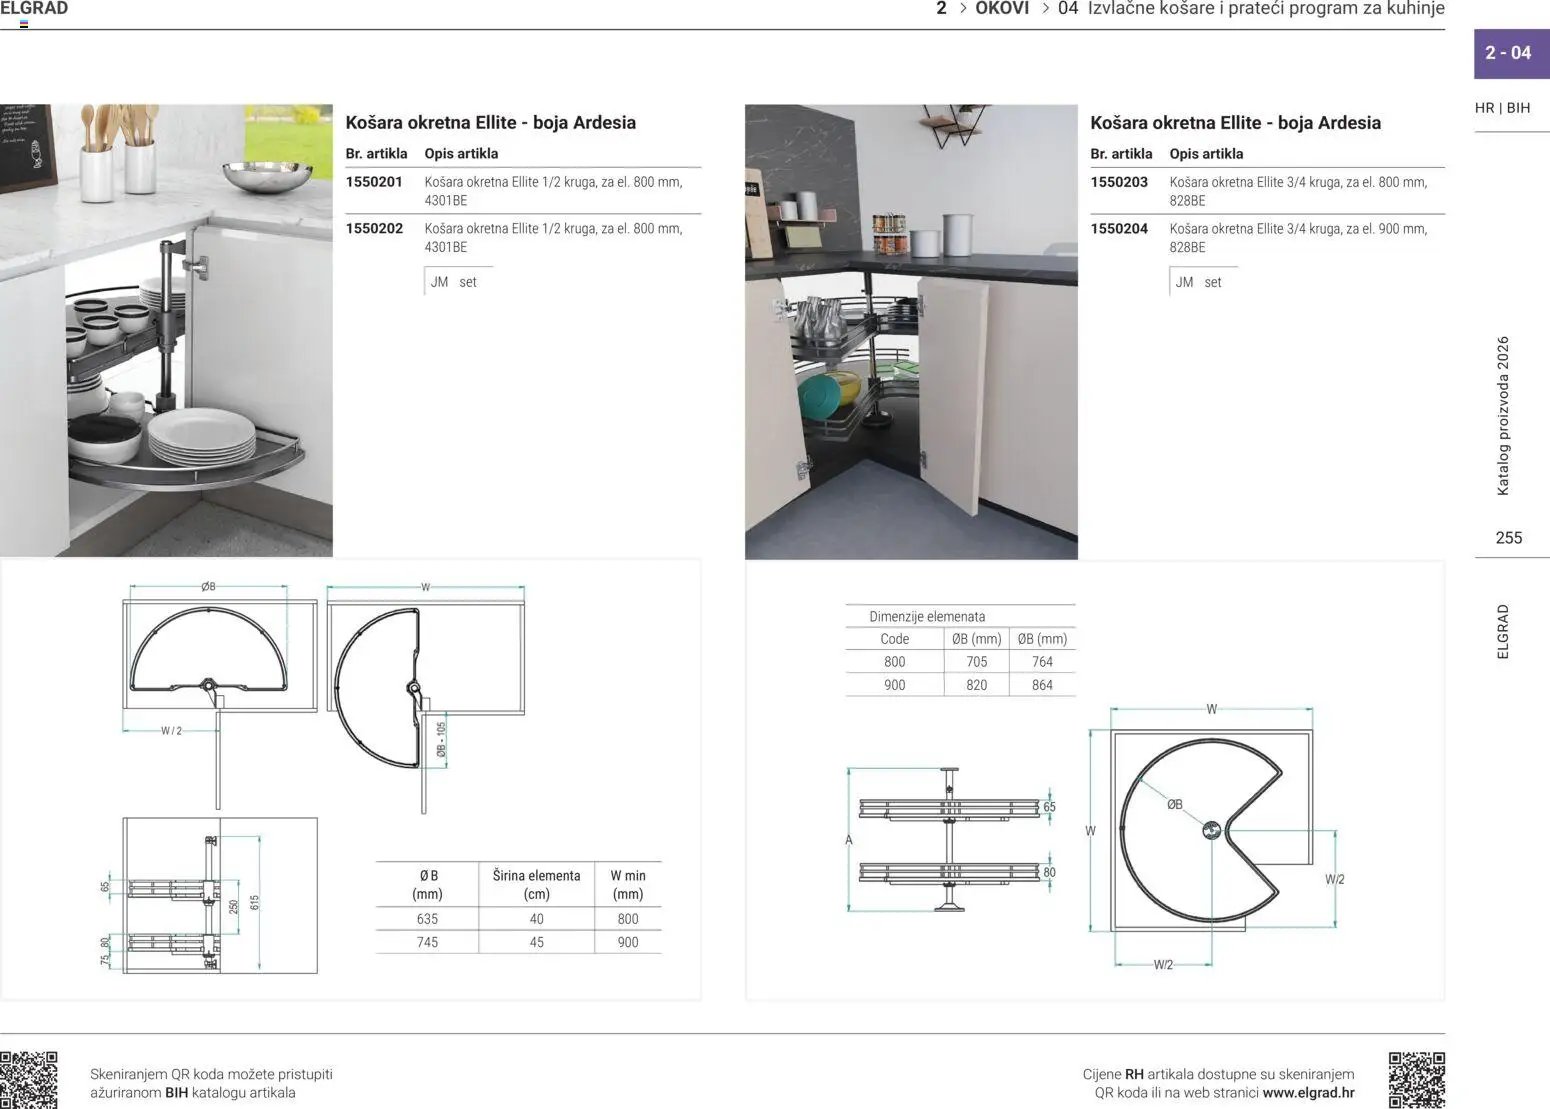Click cell value 705 in dimensions table
Image resolution: width=1550 pixels, height=1109 pixels.
[x=976, y=662]
